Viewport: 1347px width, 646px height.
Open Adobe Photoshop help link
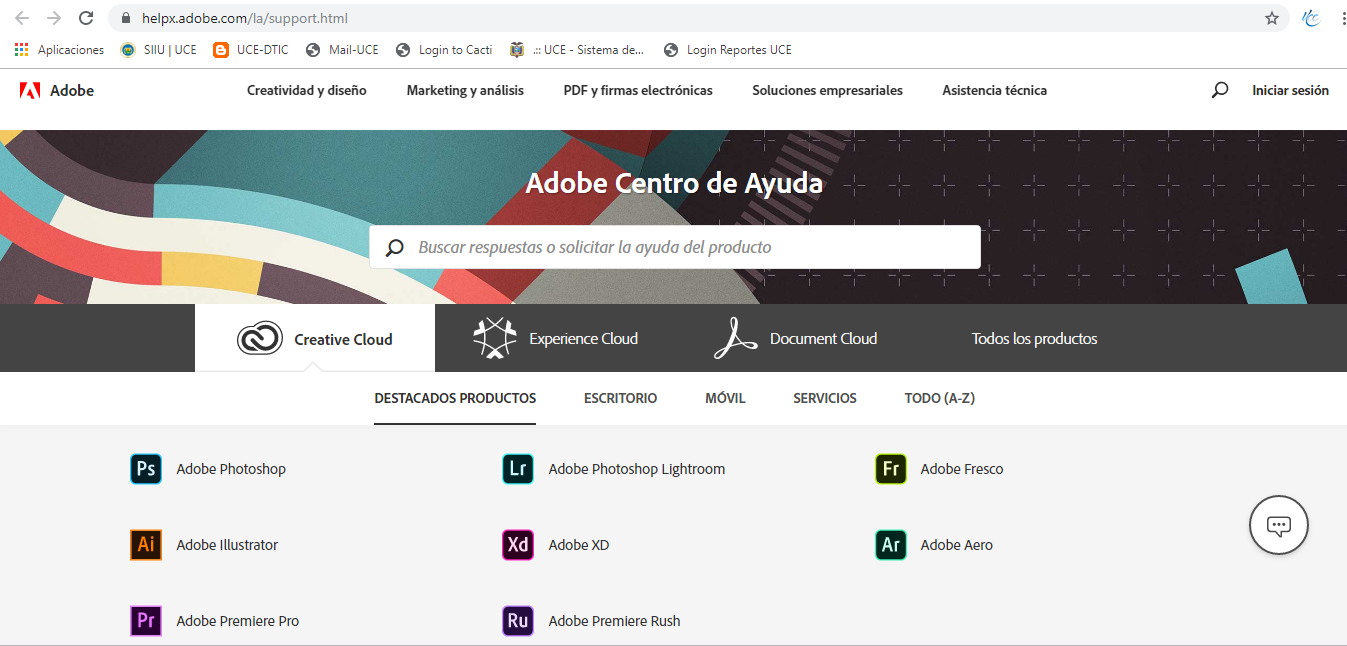231,469
